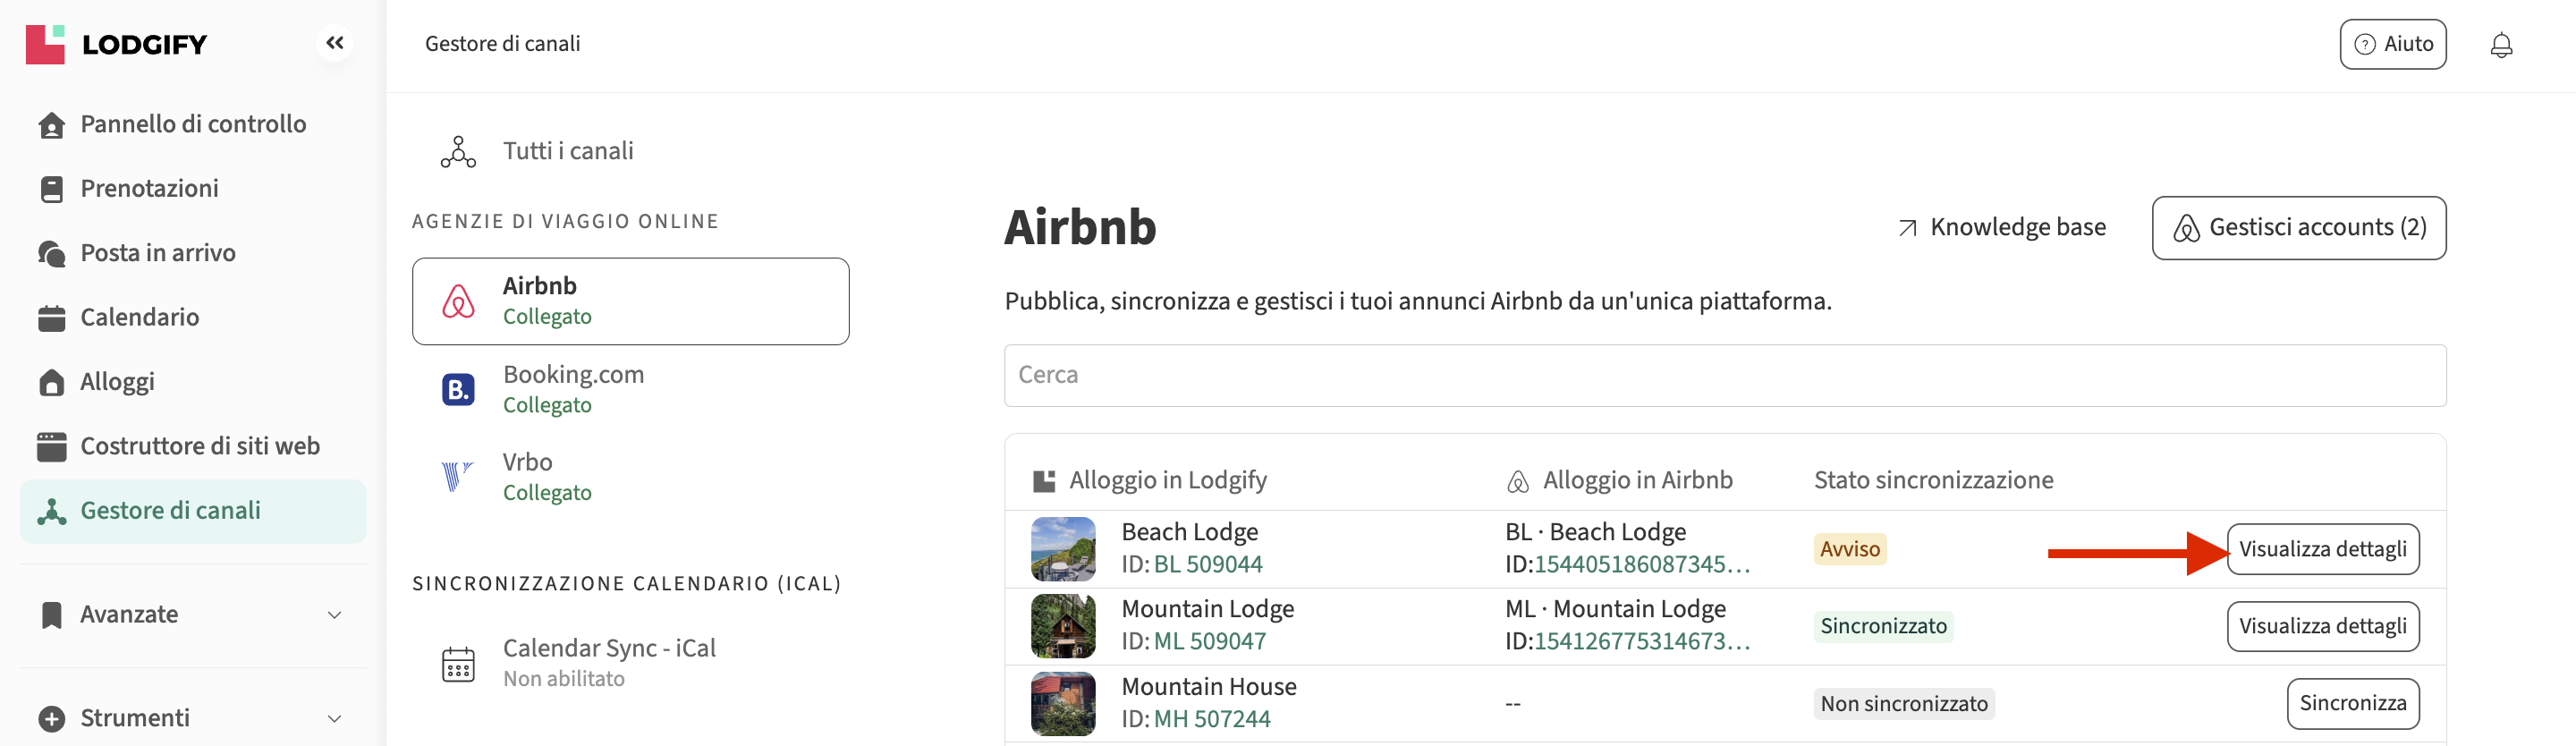Click the Gestisci accounts (2) button
2576x746 pixels.
[x=2298, y=228]
